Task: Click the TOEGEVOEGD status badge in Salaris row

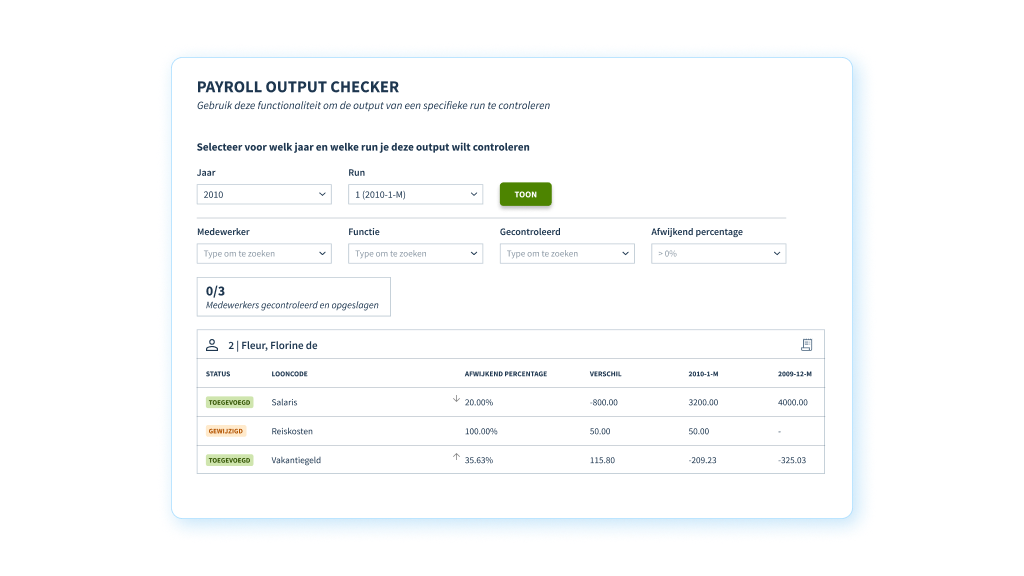Action: pyautogui.click(x=229, y=402)
